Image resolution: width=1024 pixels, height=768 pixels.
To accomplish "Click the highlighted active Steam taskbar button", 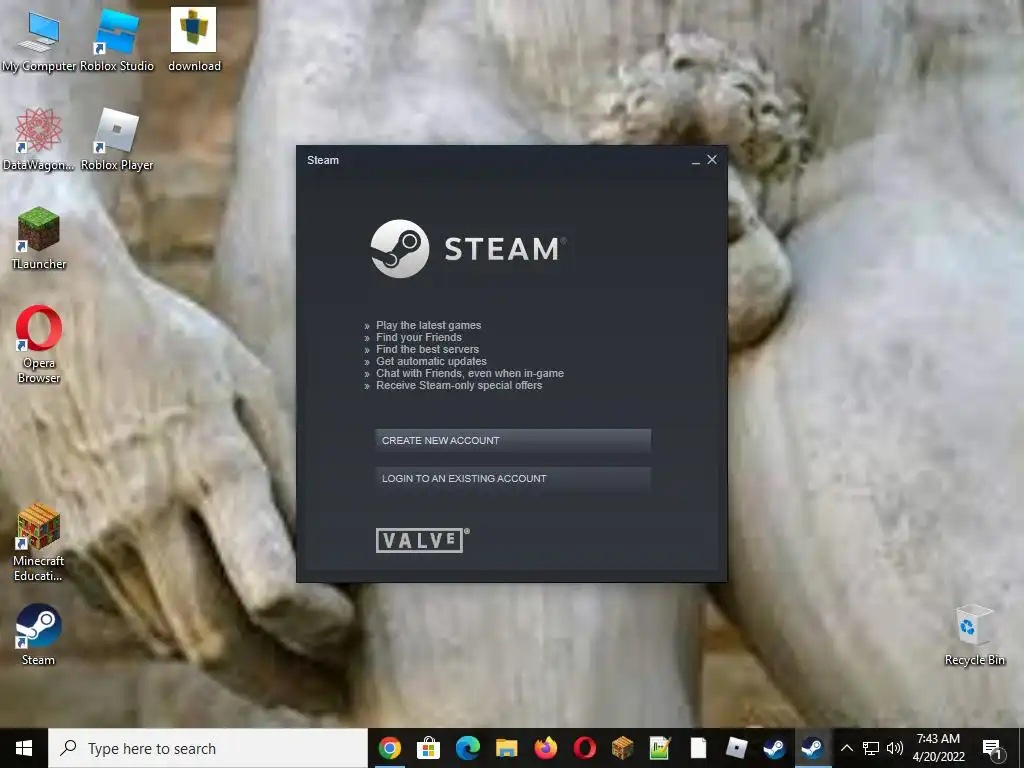I will pyautogui.click(x=813, y=748).
